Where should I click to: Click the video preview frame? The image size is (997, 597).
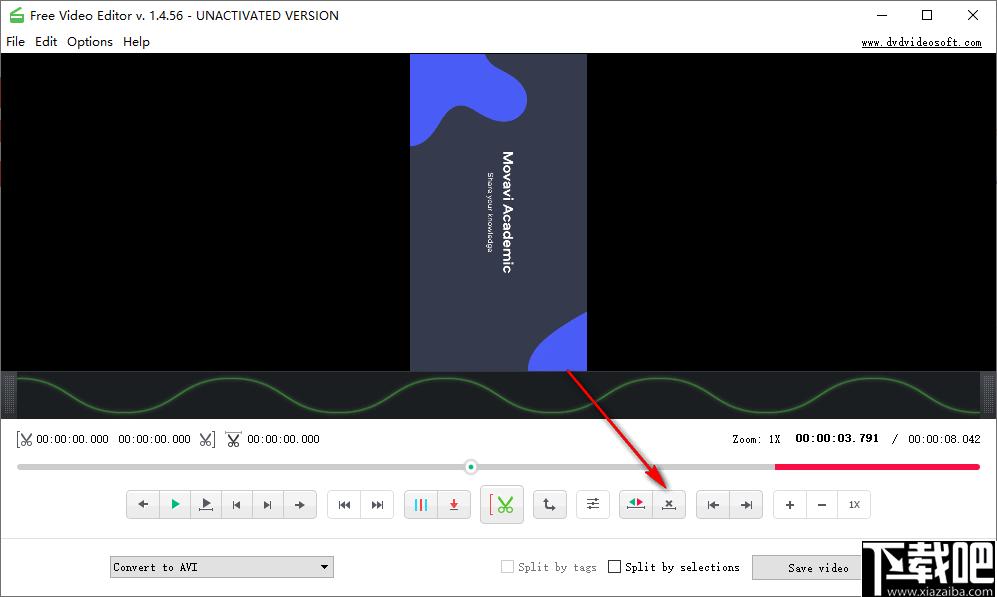tap(498, 212)
